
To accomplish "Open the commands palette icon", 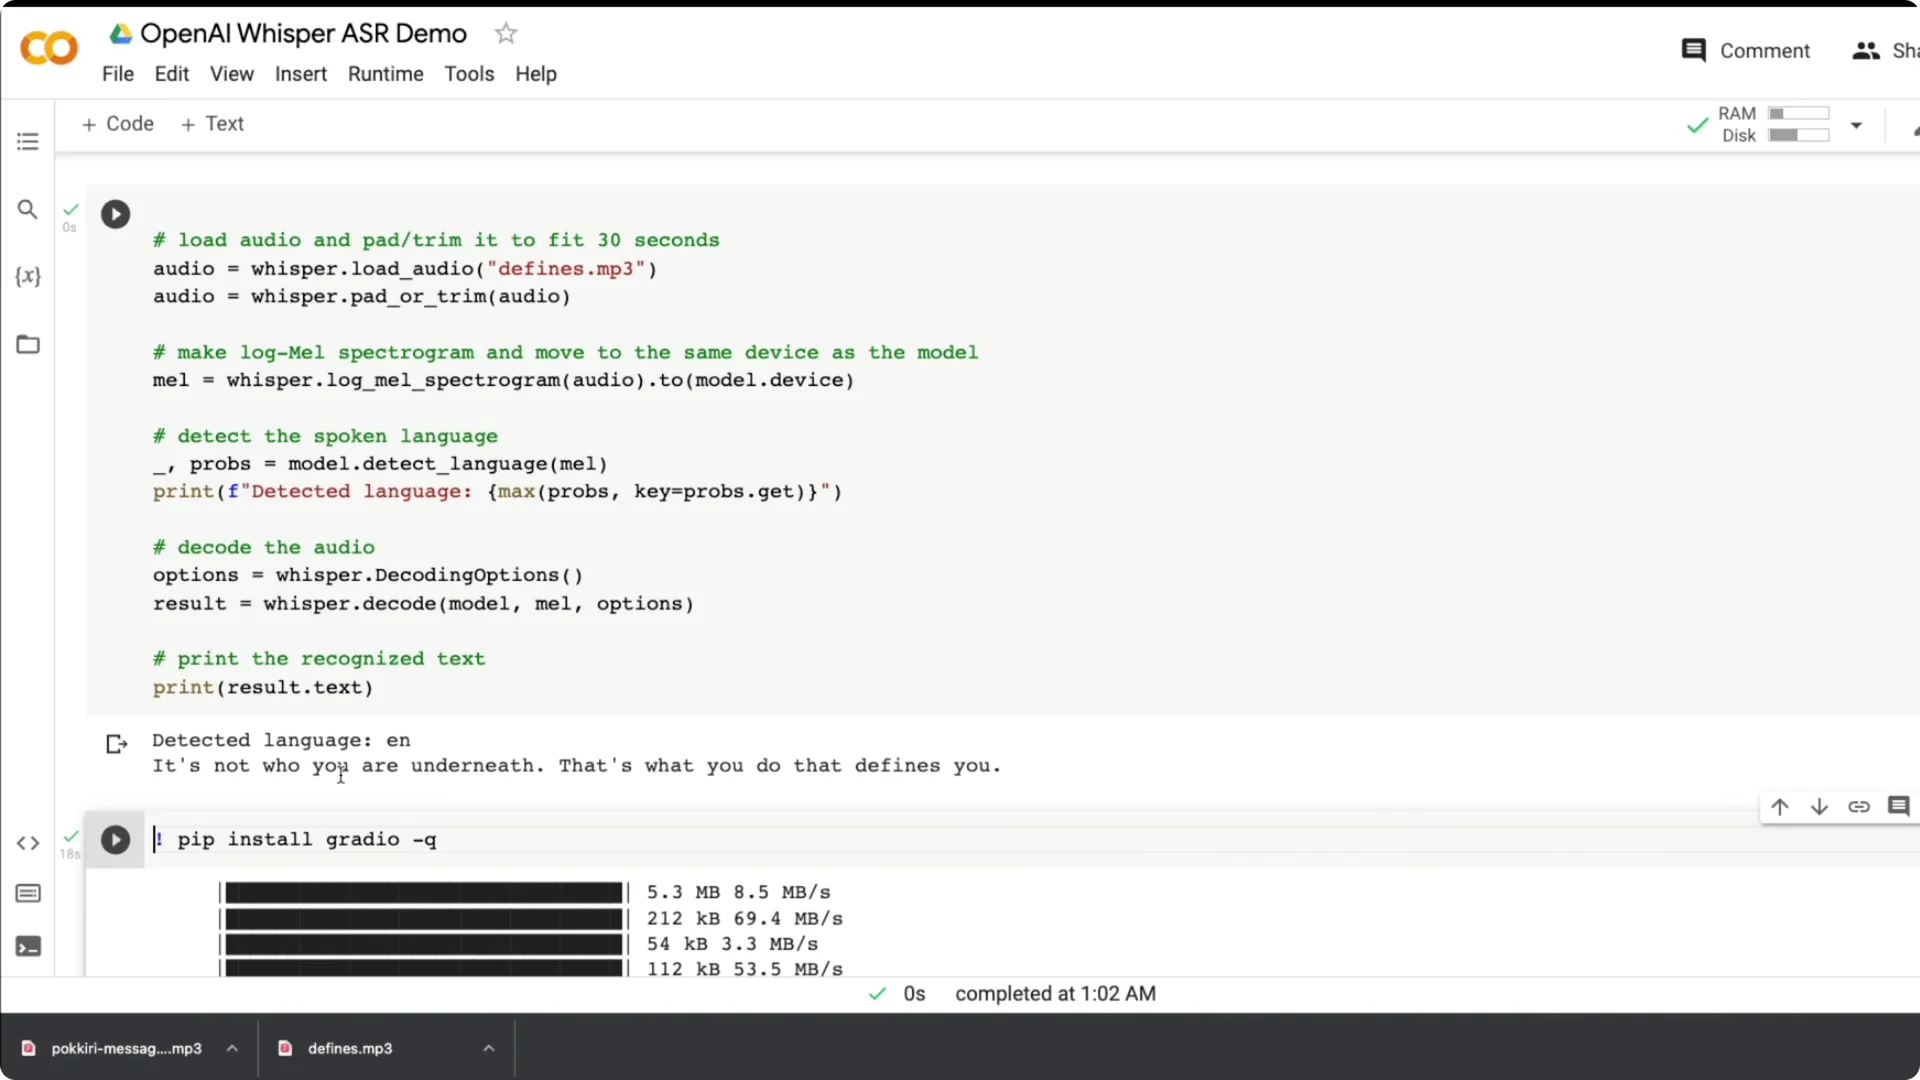I will coord(27,894).
